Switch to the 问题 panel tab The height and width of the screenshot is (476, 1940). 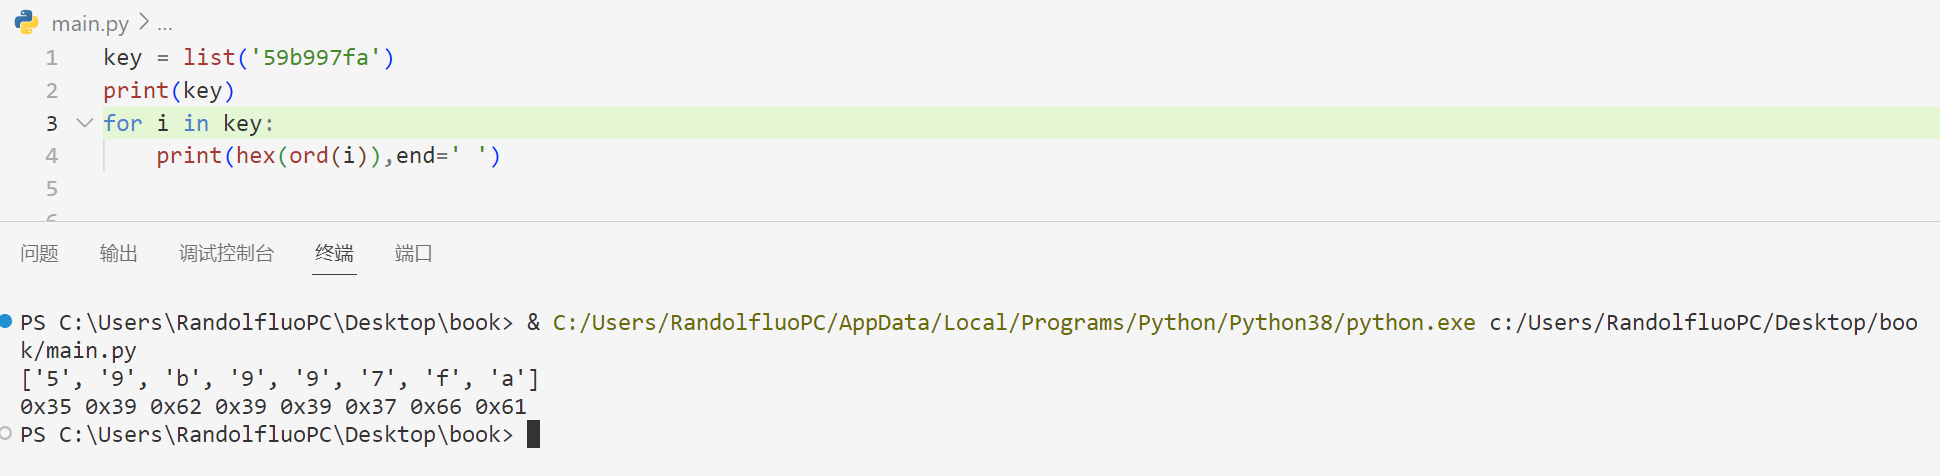click(40, 254)
